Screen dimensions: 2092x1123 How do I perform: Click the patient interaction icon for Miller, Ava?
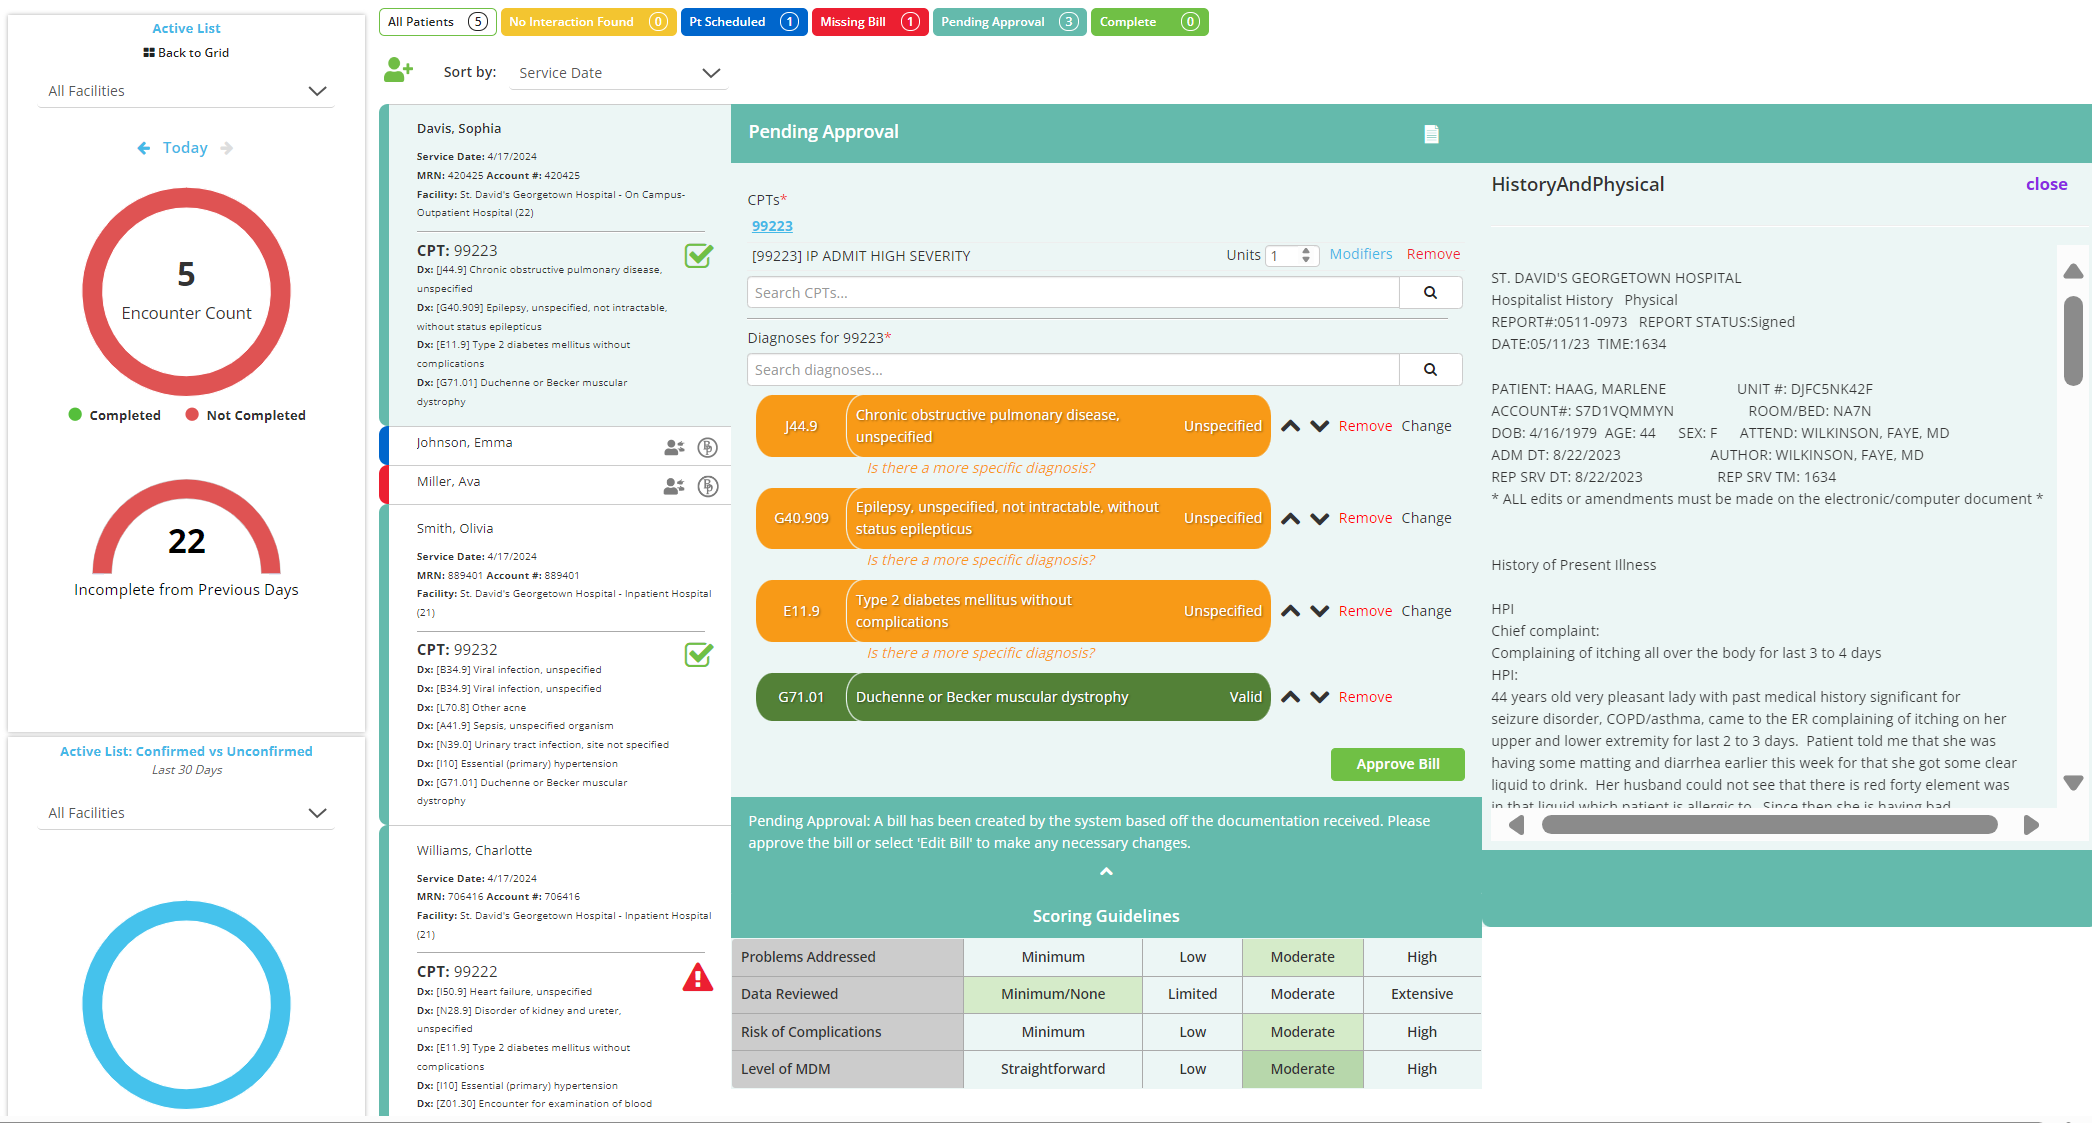click(674, 486)
